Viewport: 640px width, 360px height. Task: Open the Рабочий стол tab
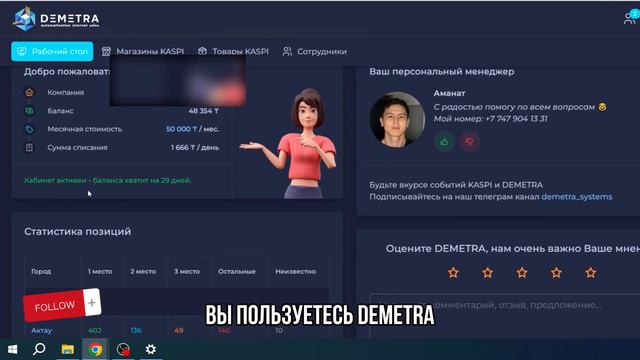point(52,51)
